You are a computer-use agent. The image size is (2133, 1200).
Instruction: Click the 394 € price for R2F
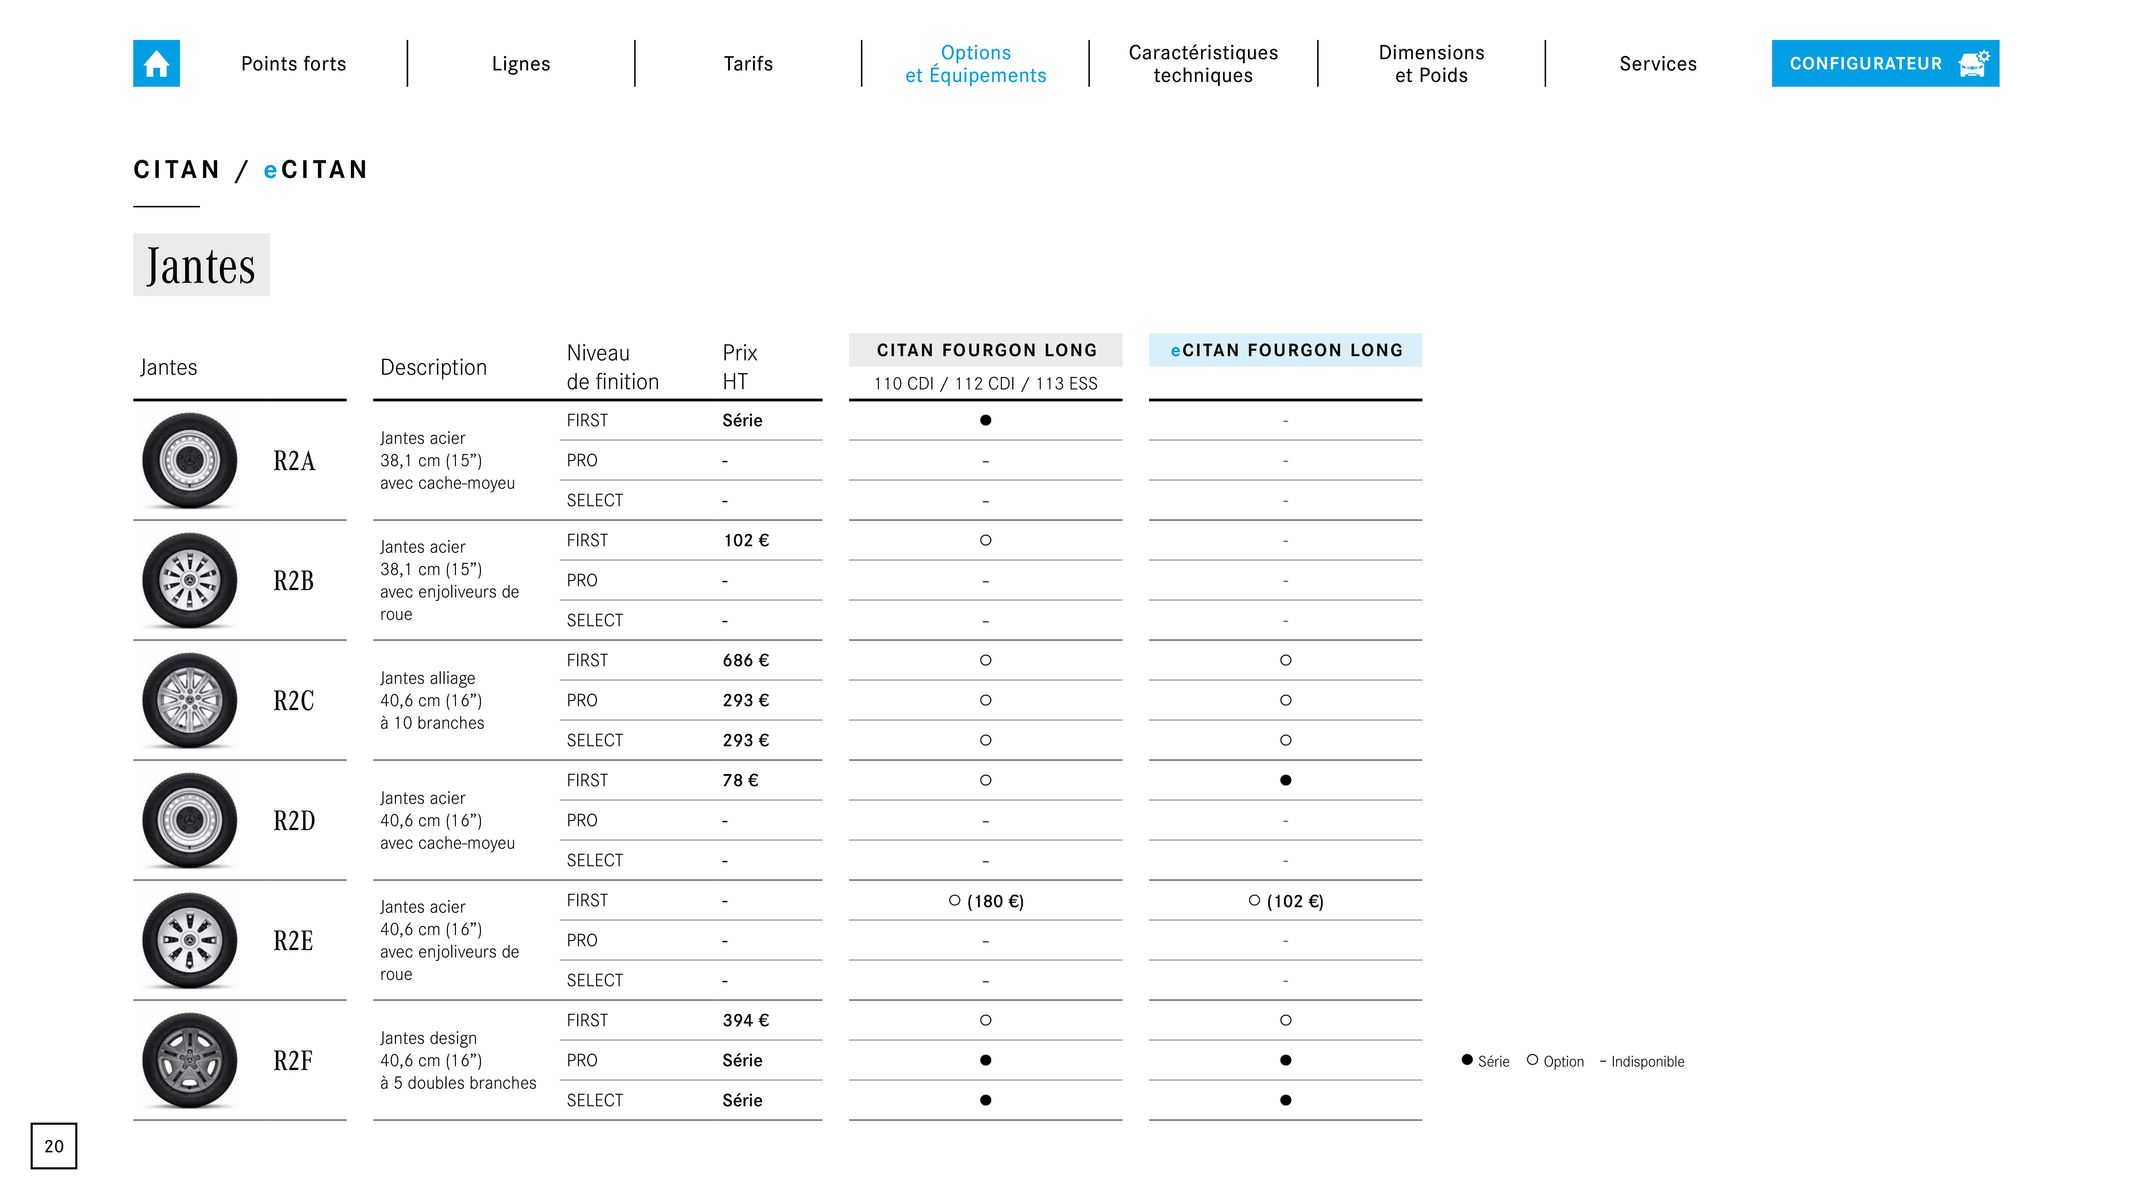[746, 1021]
